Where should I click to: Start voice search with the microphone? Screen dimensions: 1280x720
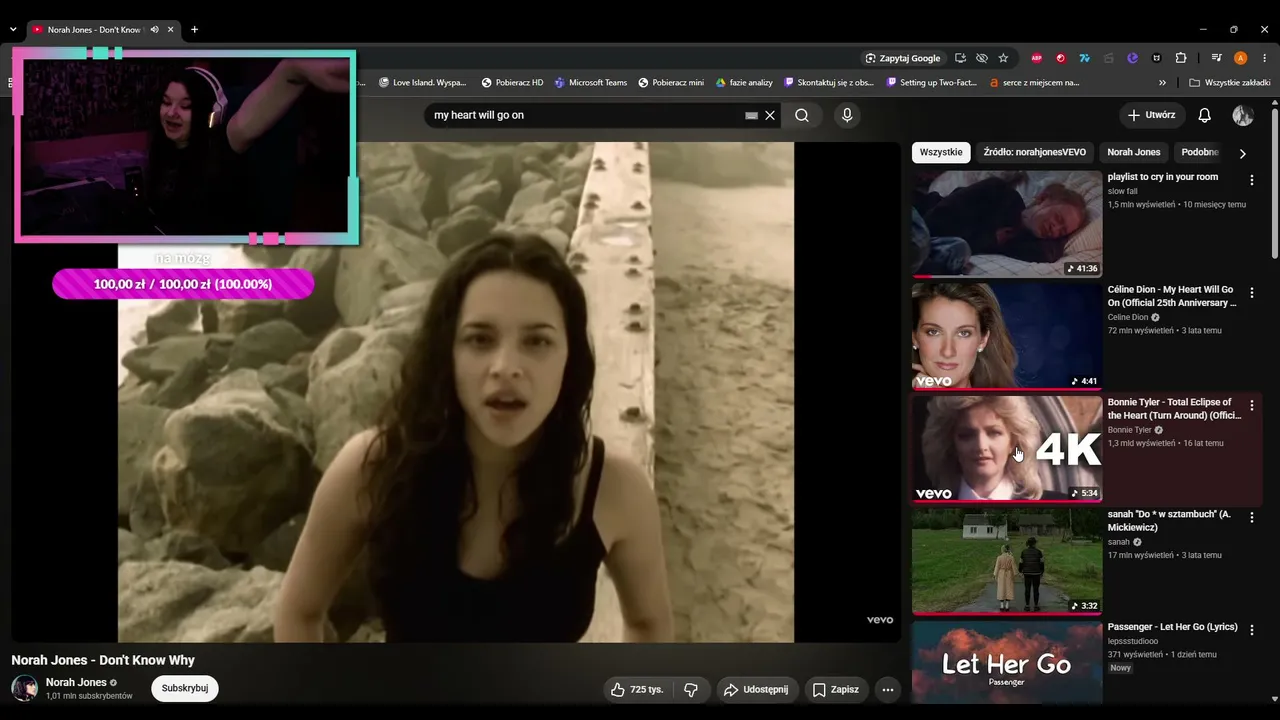coord(847,115)
